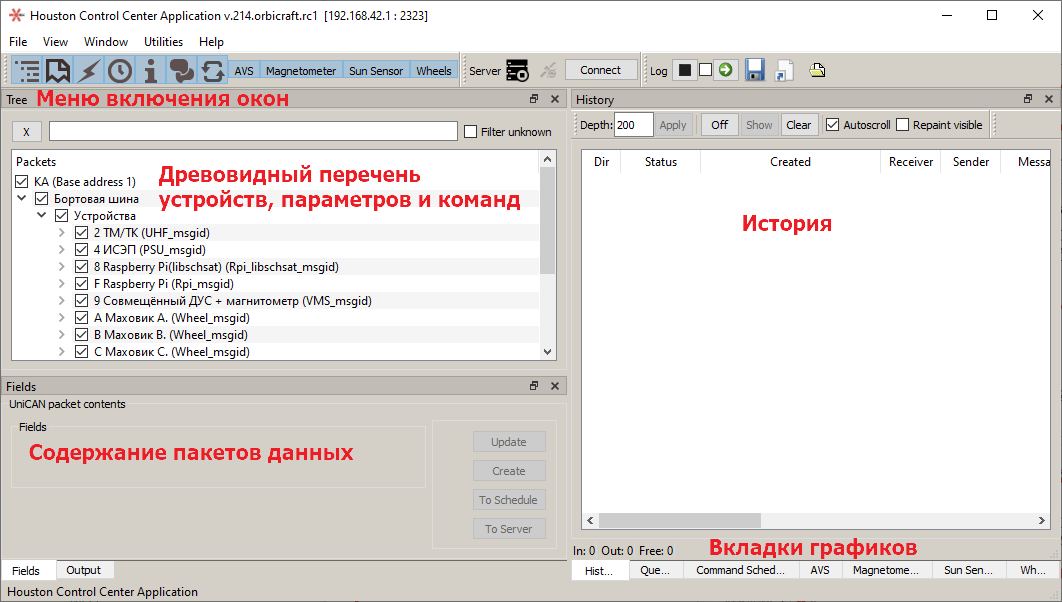The height and width of the screenshot is (602, 1062).
Task: Click the Clear button in History
Action: [798, 125]
